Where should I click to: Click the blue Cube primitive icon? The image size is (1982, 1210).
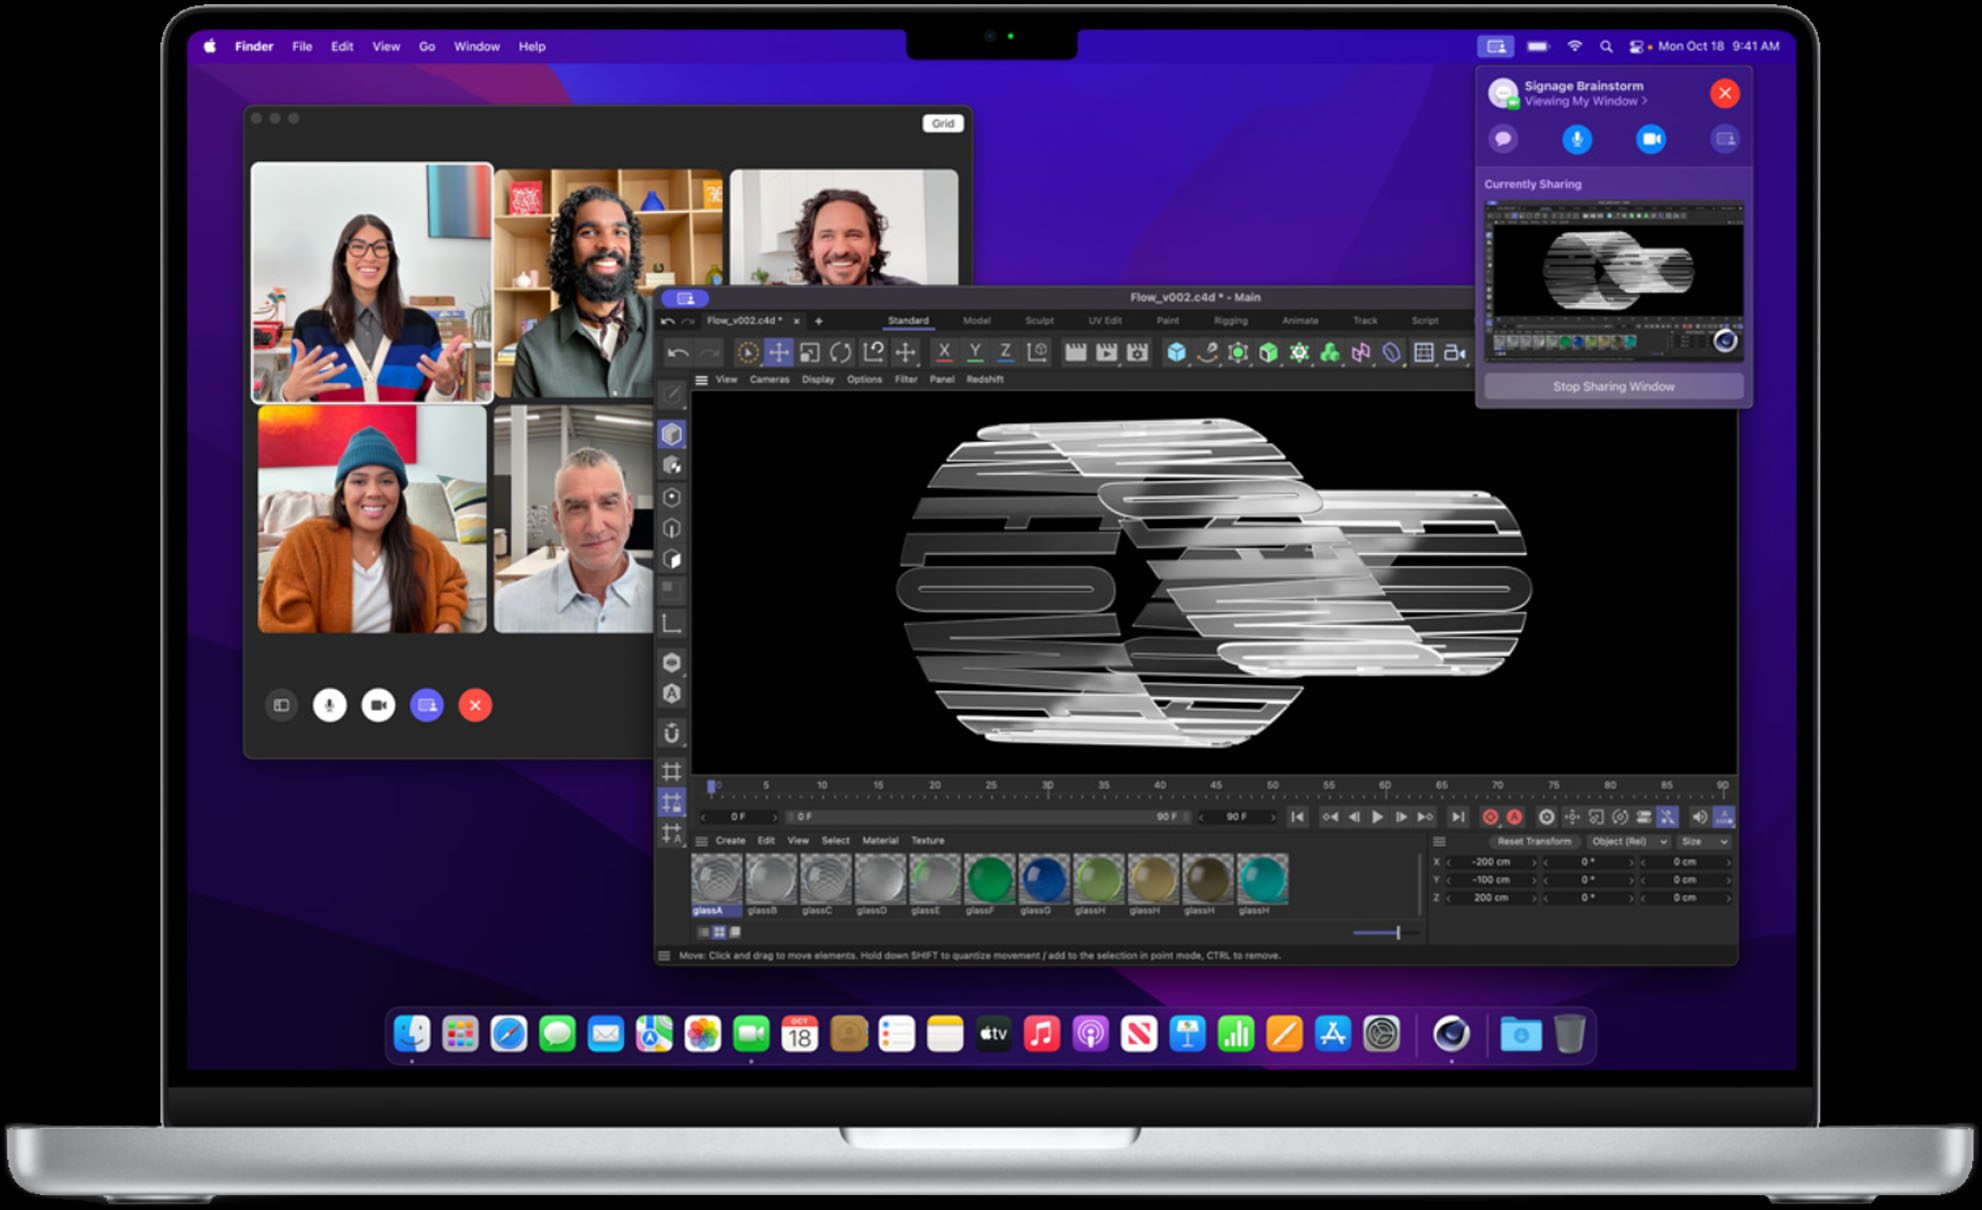point(1176,352)
